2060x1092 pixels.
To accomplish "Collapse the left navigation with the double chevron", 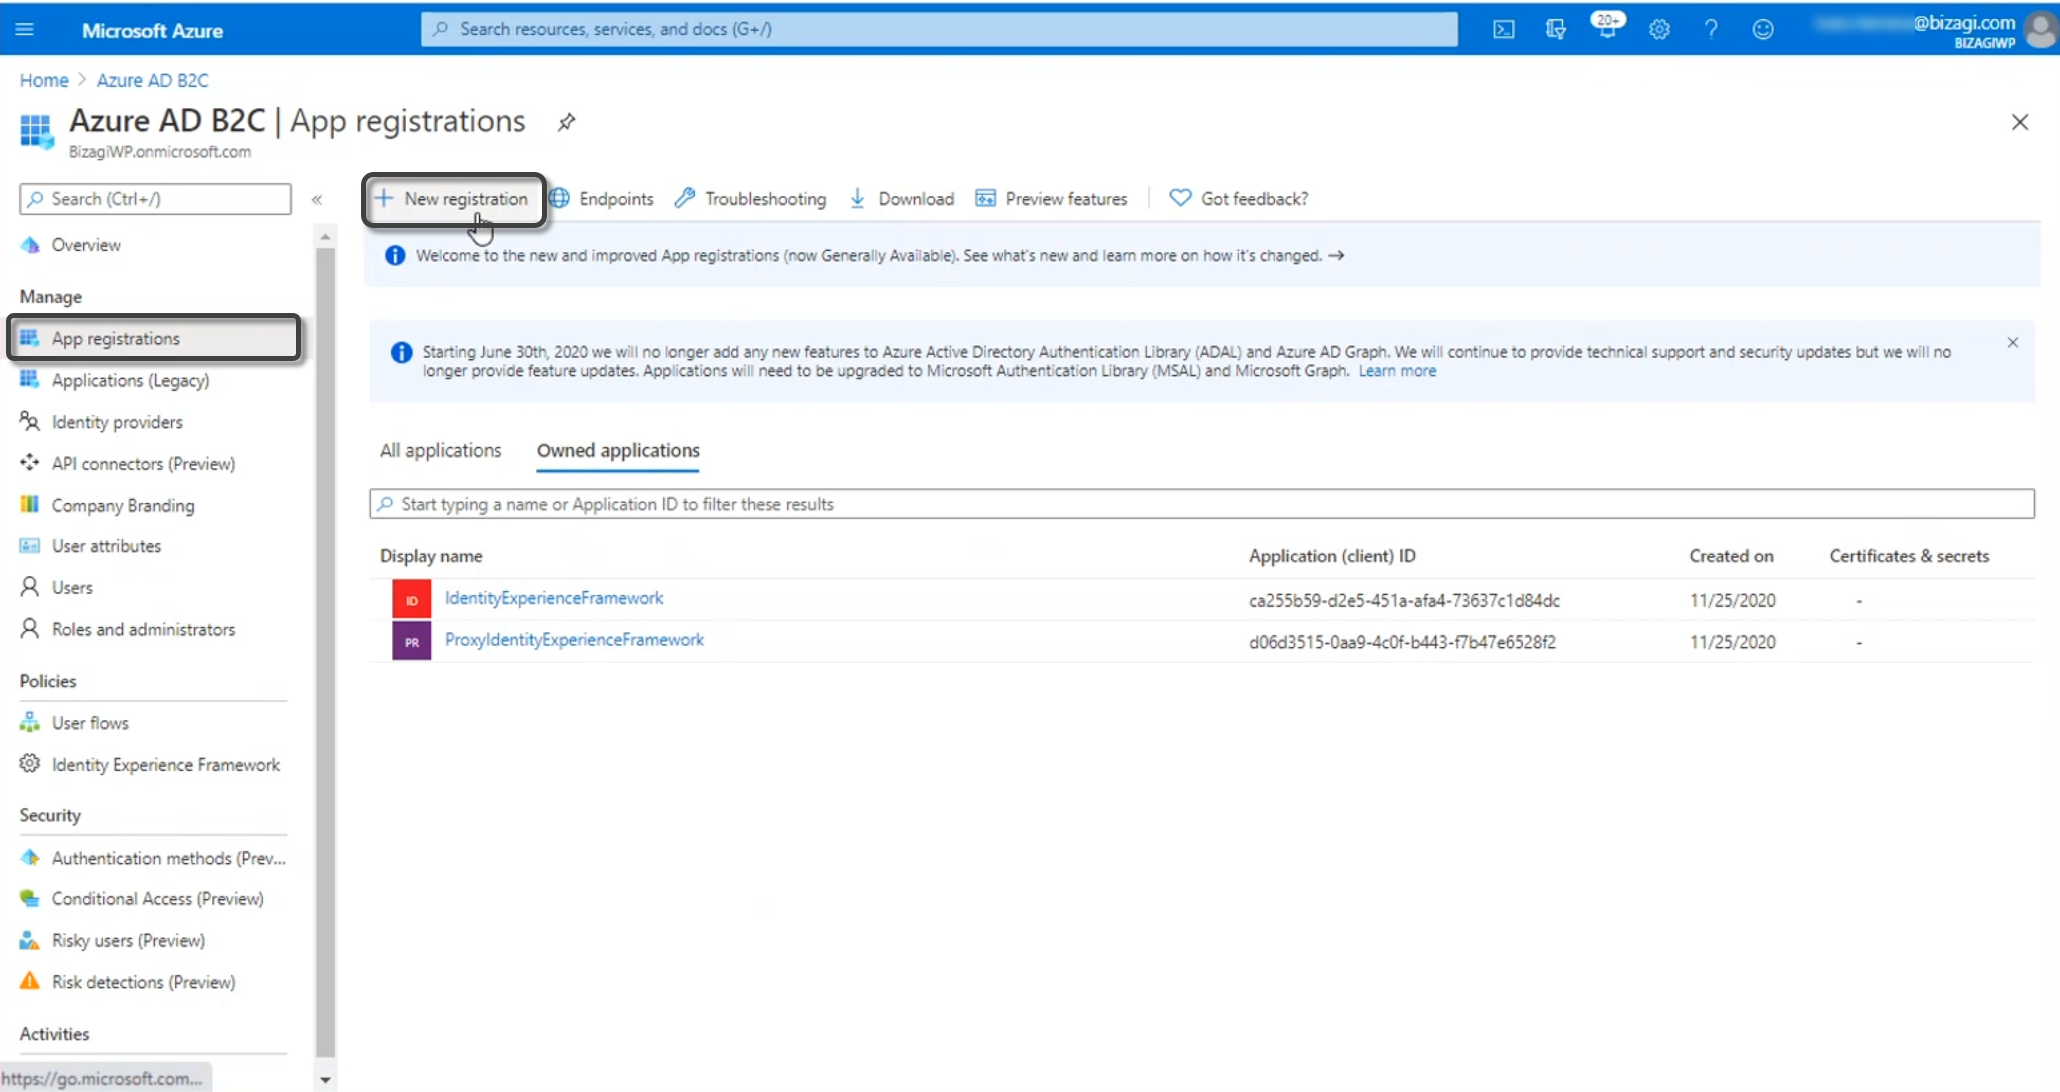I will [x=317, y=199].
